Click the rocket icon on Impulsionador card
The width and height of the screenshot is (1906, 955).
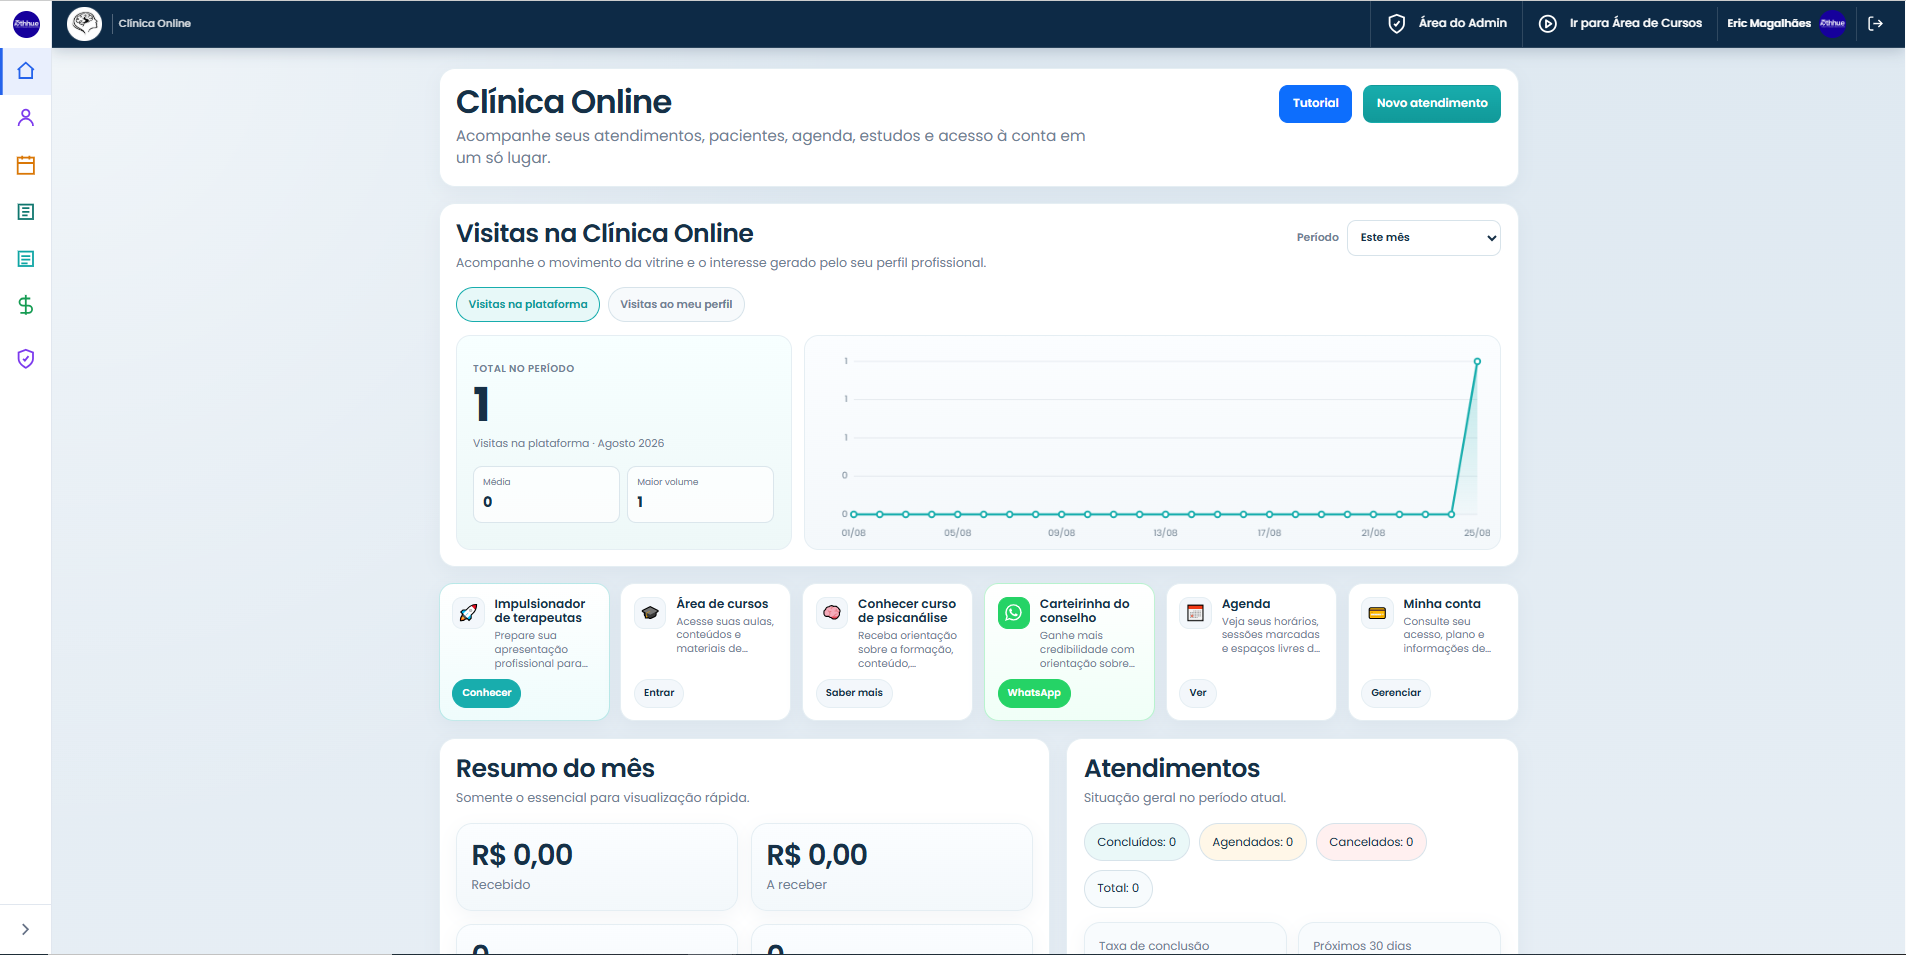coord(468,613)
